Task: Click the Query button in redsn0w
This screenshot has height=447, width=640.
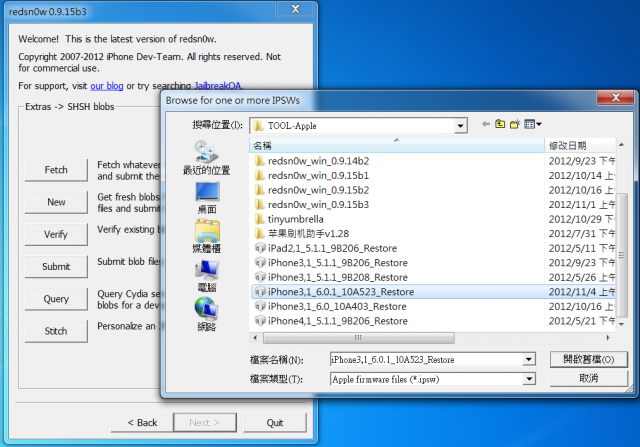Action: (x=56, y=299)
